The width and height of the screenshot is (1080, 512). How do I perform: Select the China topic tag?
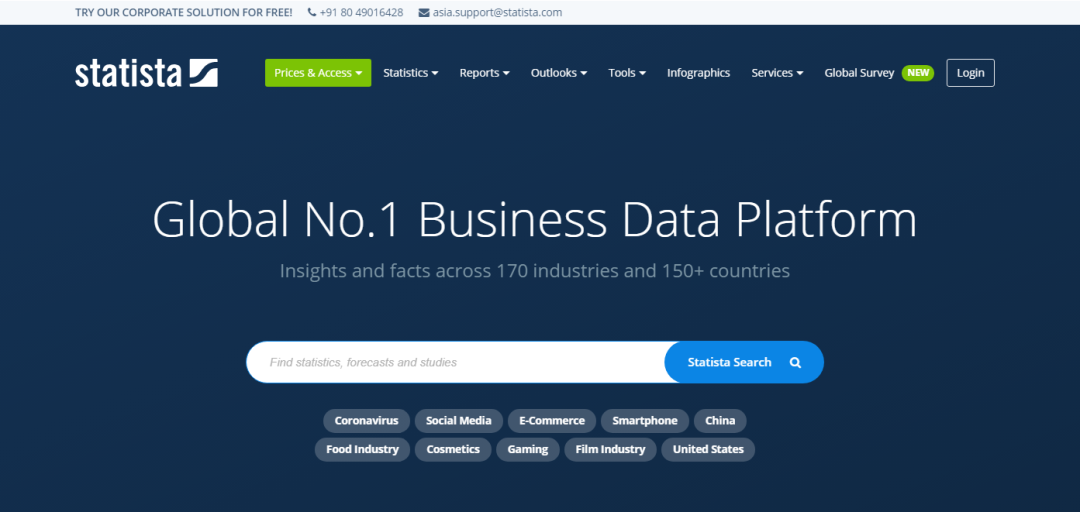[720, 420]
